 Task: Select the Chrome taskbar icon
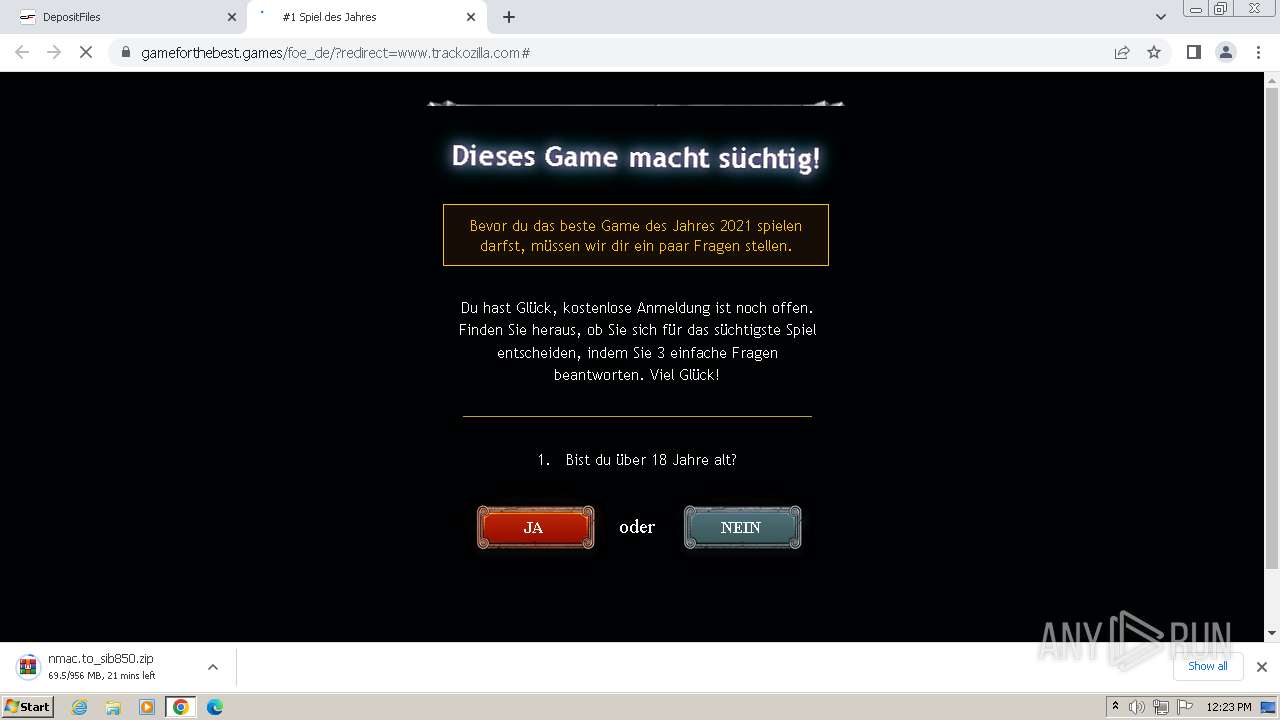pyautogui.click(x=181, y=707)
